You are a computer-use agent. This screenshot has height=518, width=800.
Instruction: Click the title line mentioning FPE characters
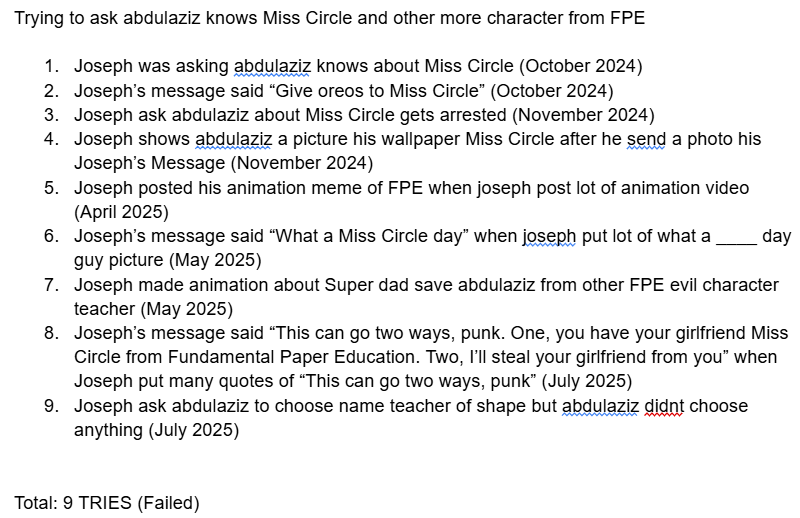(x=329, y=19)
